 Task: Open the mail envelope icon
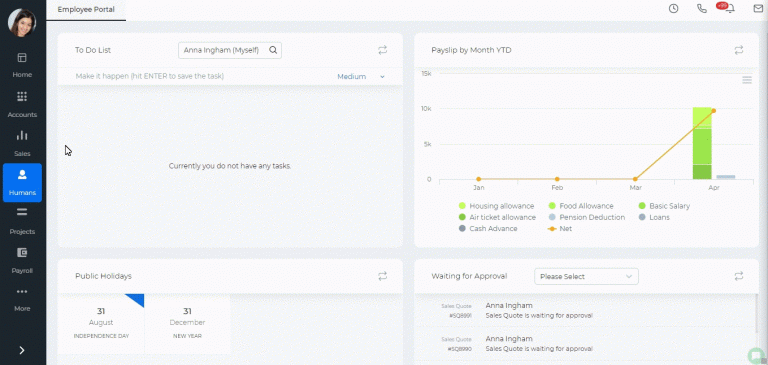(758, 8)
